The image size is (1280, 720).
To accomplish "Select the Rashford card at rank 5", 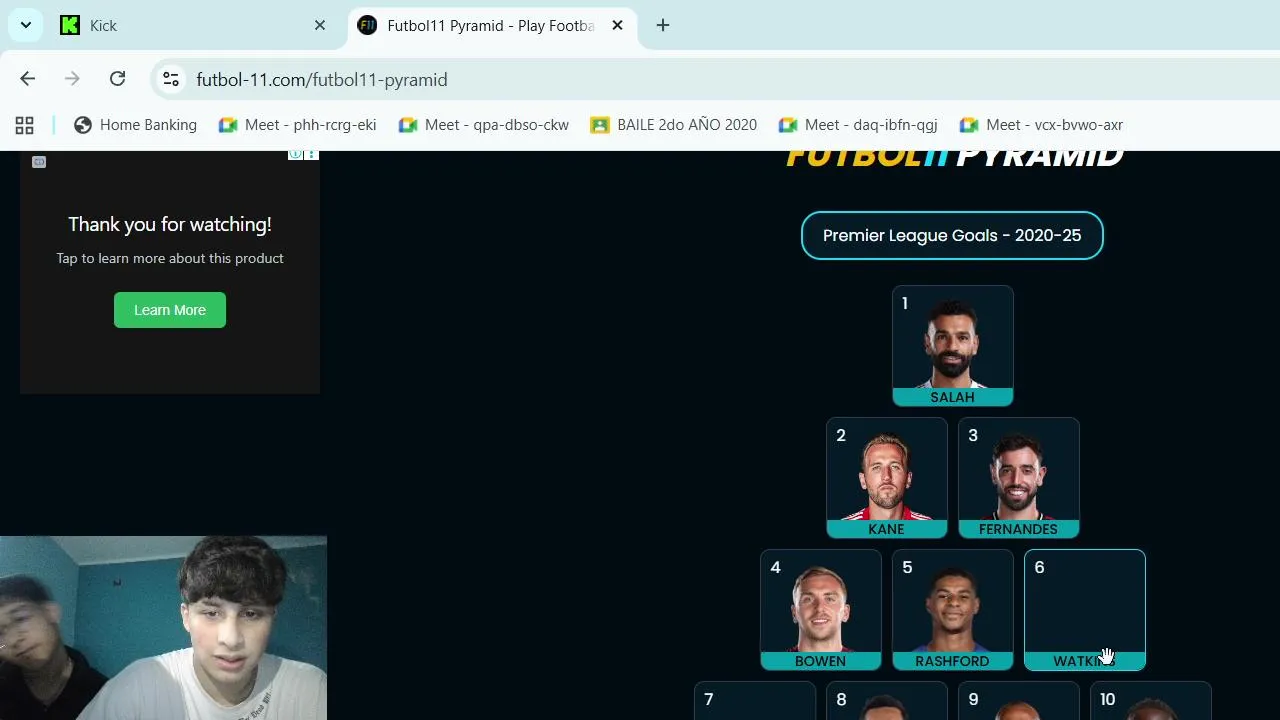I will pos(953,610).
